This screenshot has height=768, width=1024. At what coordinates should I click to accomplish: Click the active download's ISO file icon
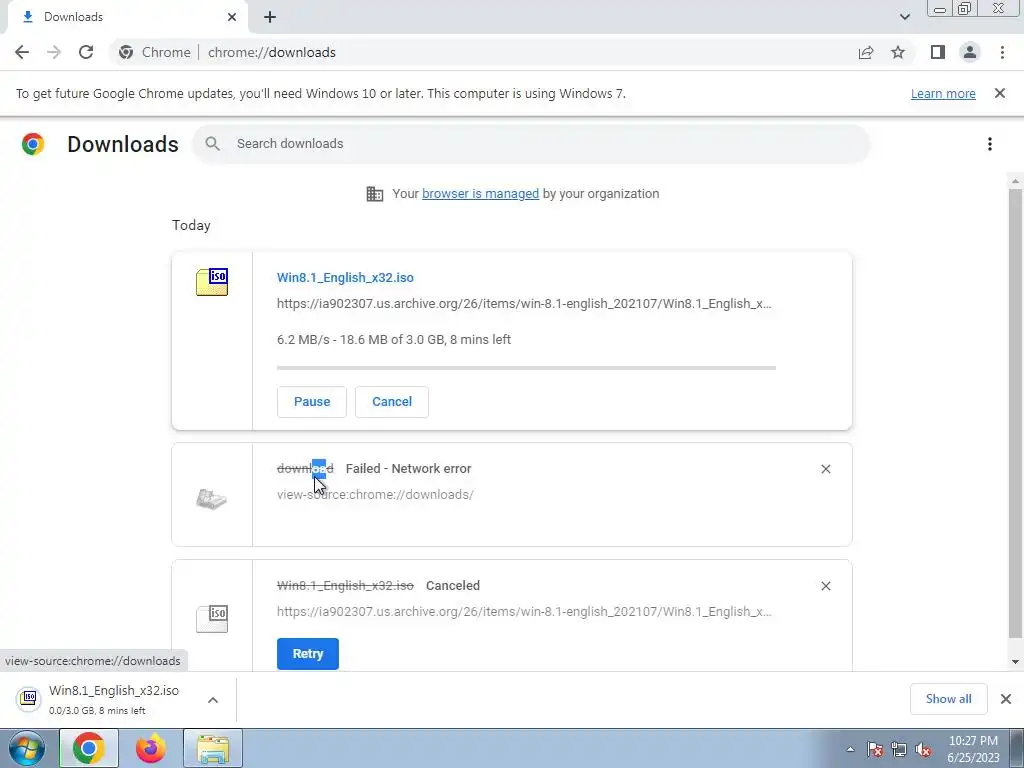[212, 282]
